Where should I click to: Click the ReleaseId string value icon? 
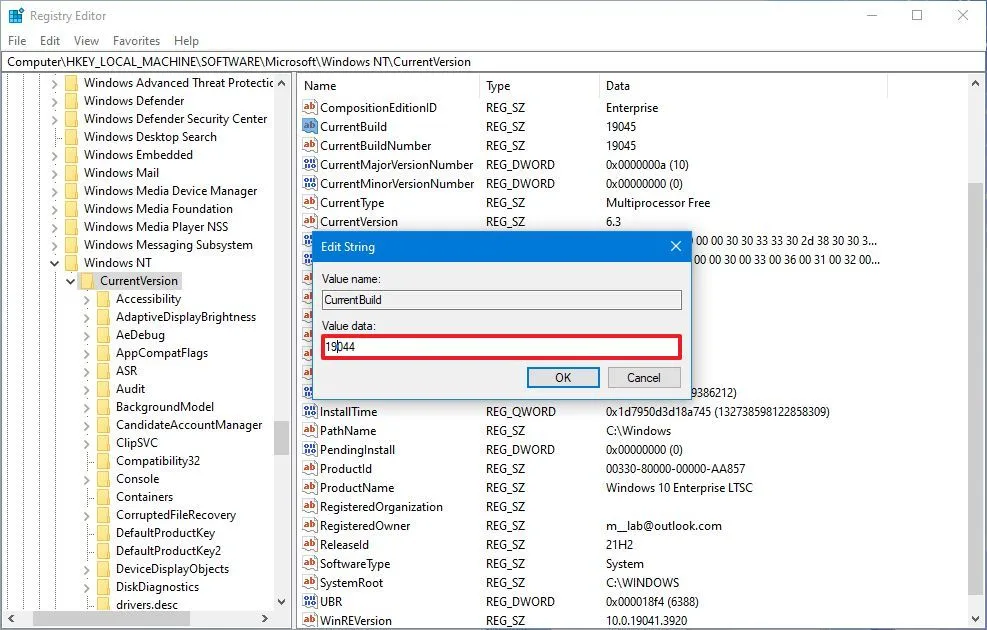pos(310,544)
